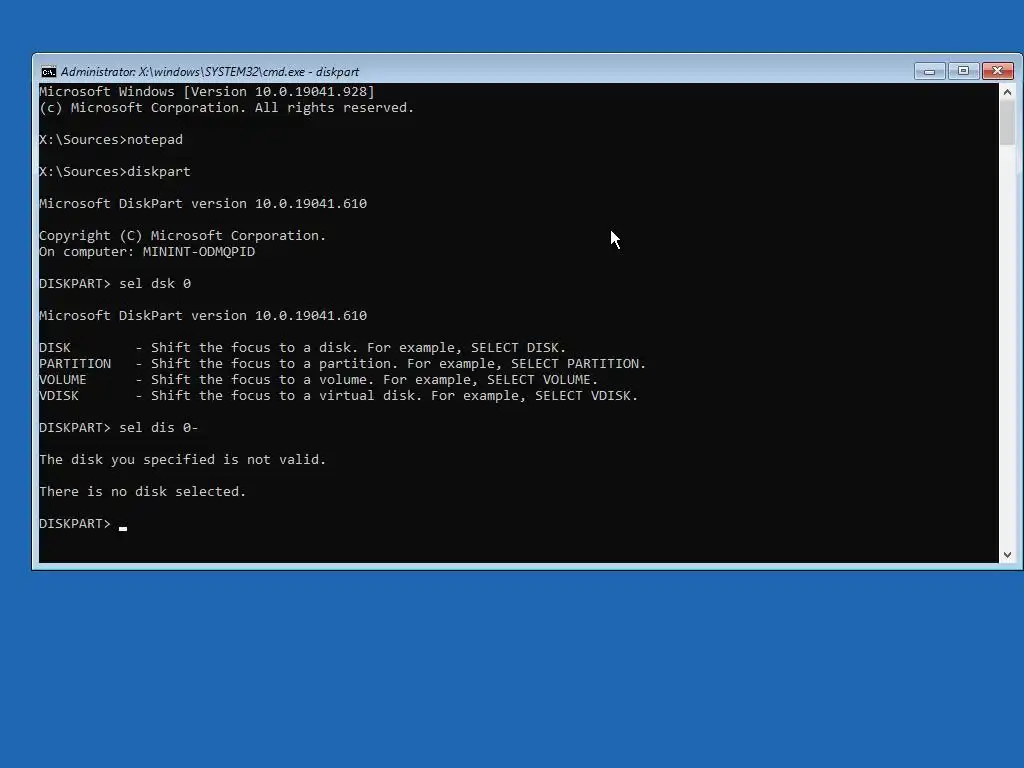Click the '(c) Microsoft Corporation. All rights reserved.' line
This screenshot has height=768, width=1024.
click(x=227, y=108)
